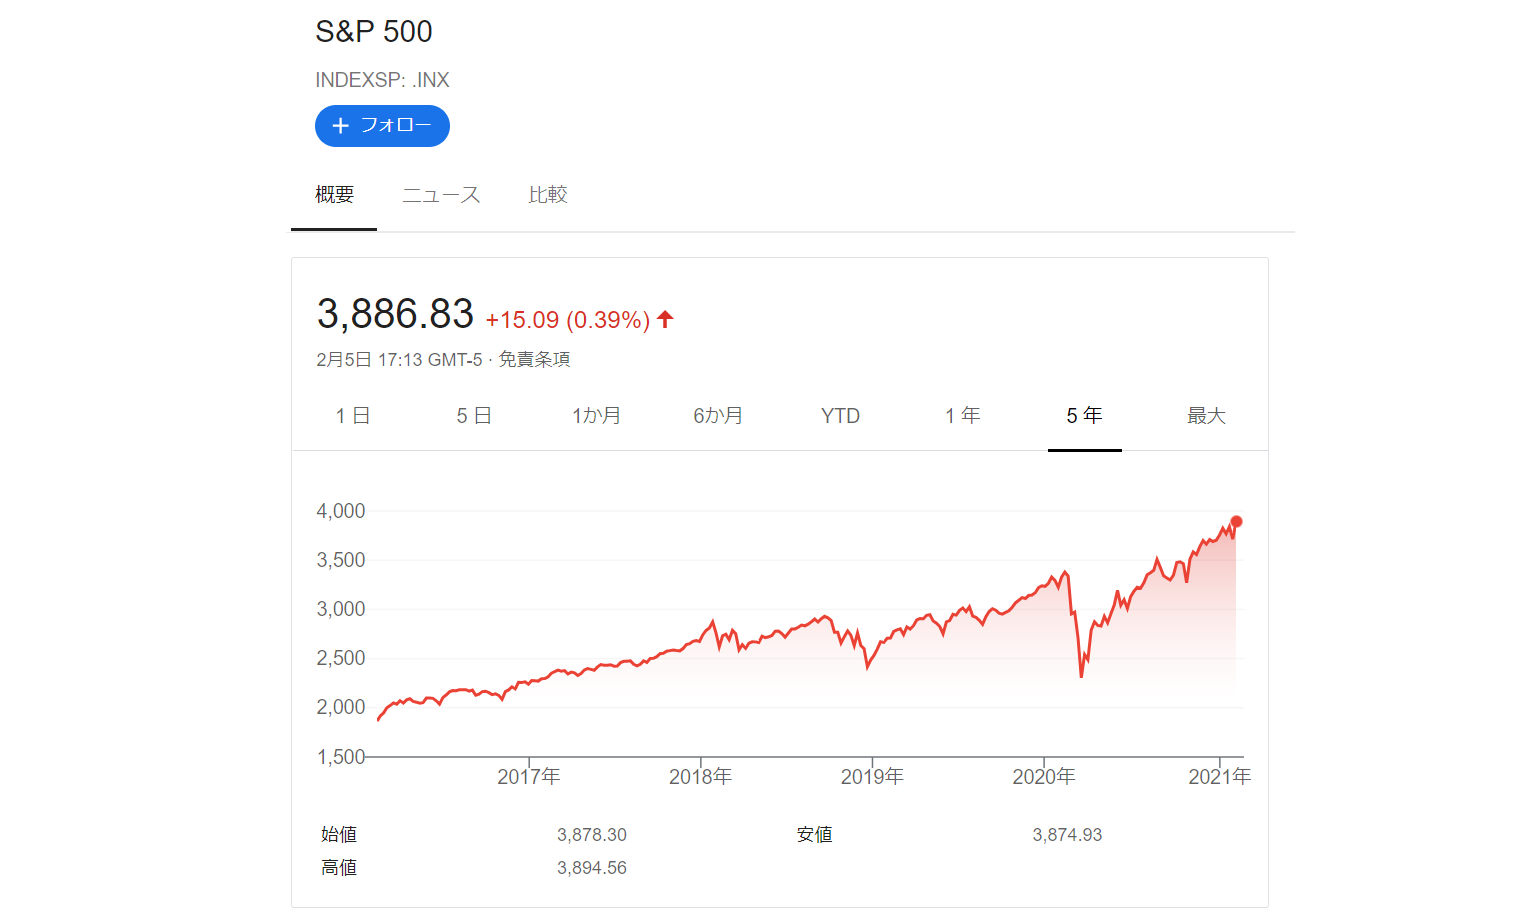Open the 免責条項 disclaimer link

[534, 360]
